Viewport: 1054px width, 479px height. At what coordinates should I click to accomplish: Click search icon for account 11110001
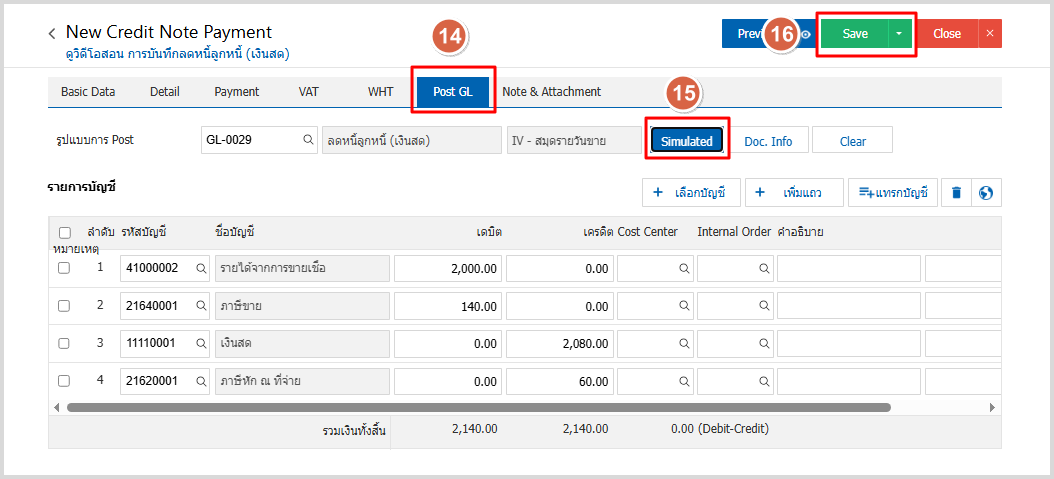tap(201, 343)
